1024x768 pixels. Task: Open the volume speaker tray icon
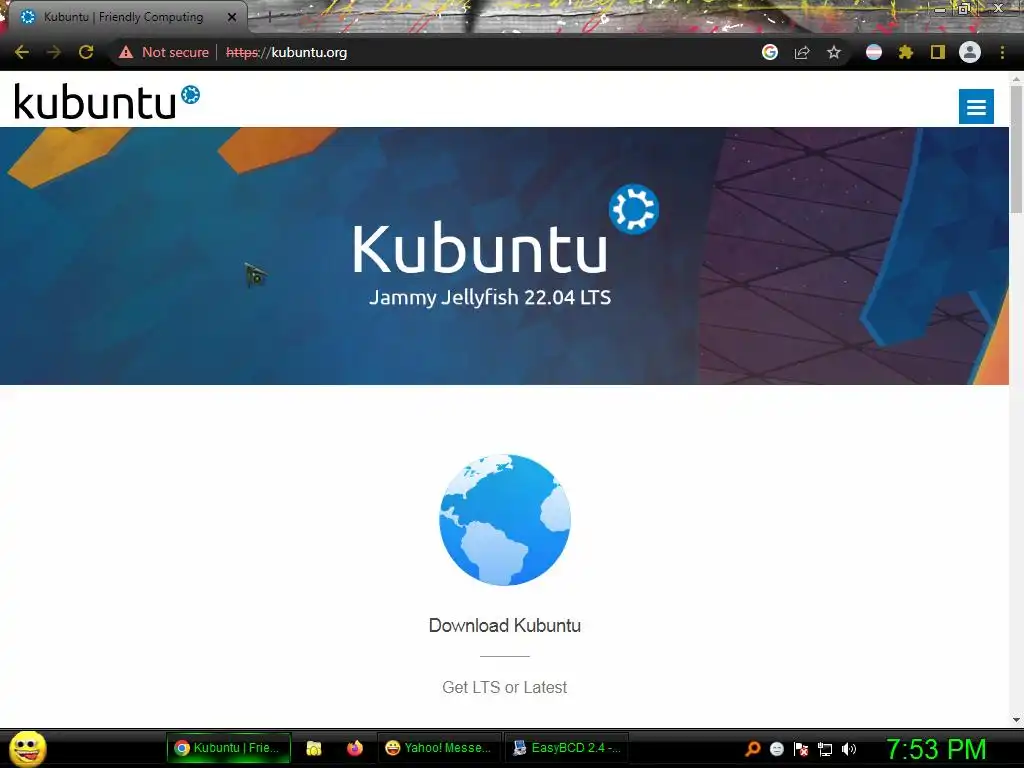[849, 749]
